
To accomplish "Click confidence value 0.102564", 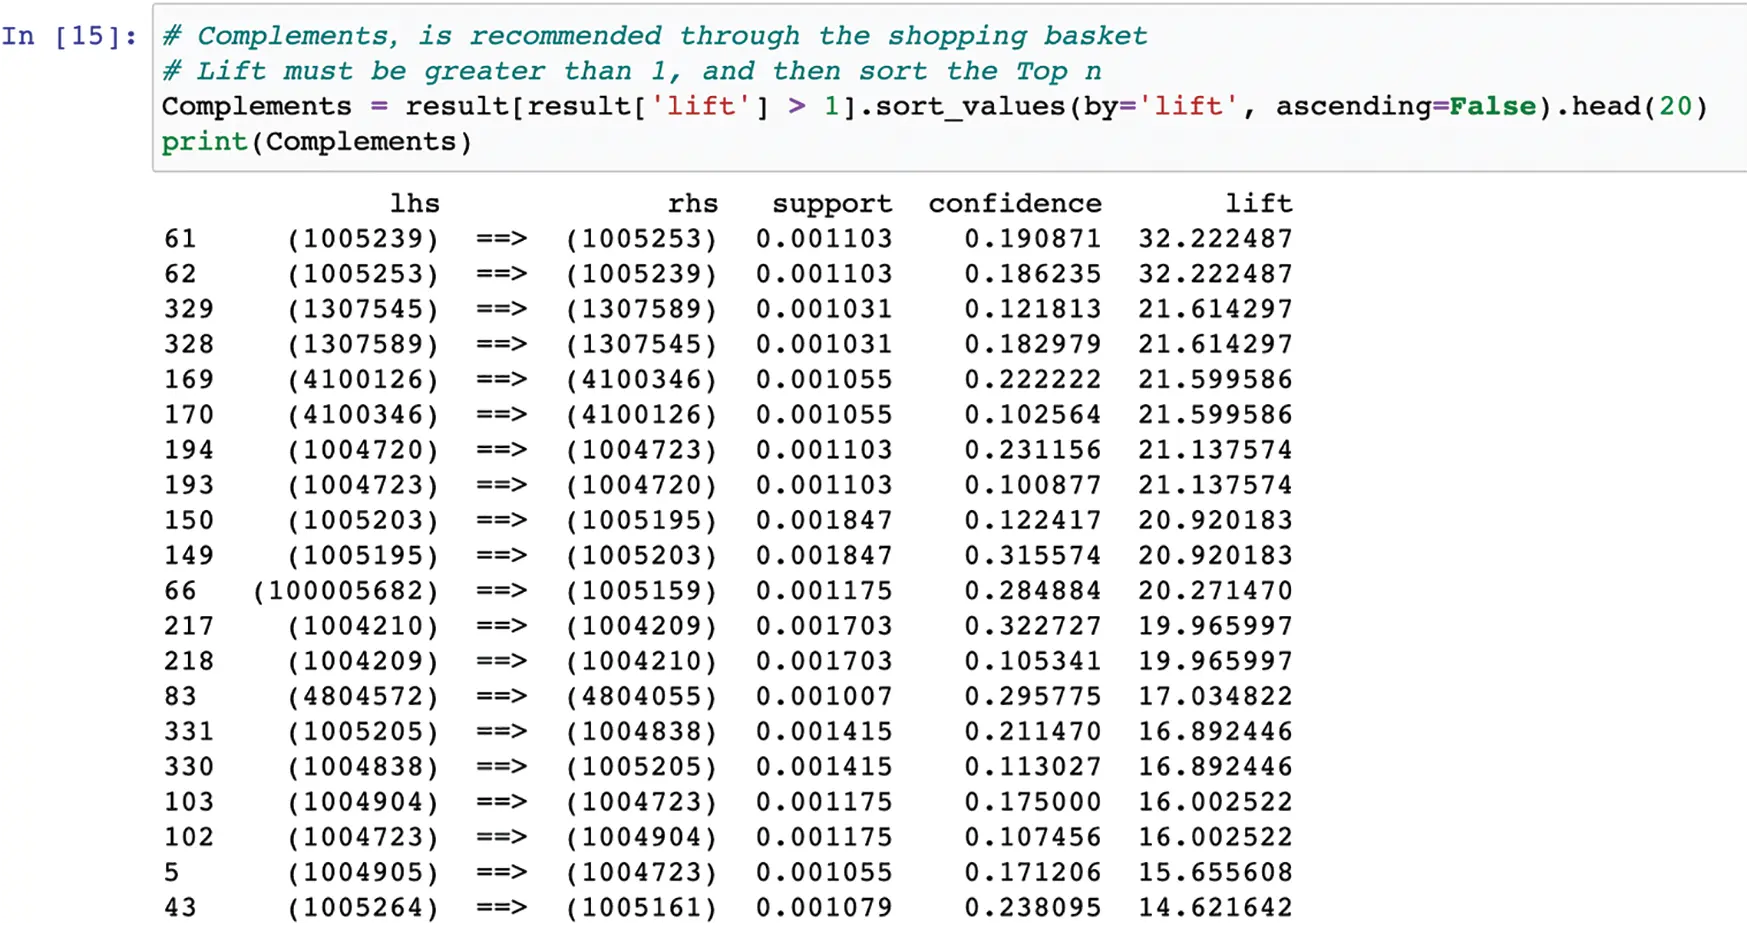I will (1032, 415).
